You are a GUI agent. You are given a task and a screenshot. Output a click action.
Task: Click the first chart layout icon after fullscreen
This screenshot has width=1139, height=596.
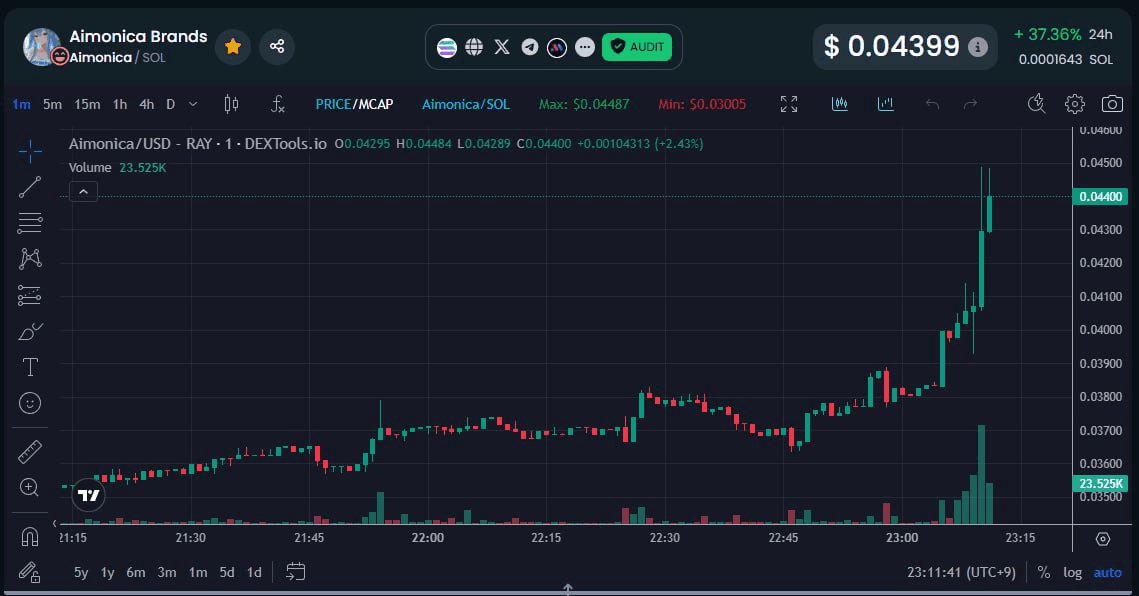[840, 104]
